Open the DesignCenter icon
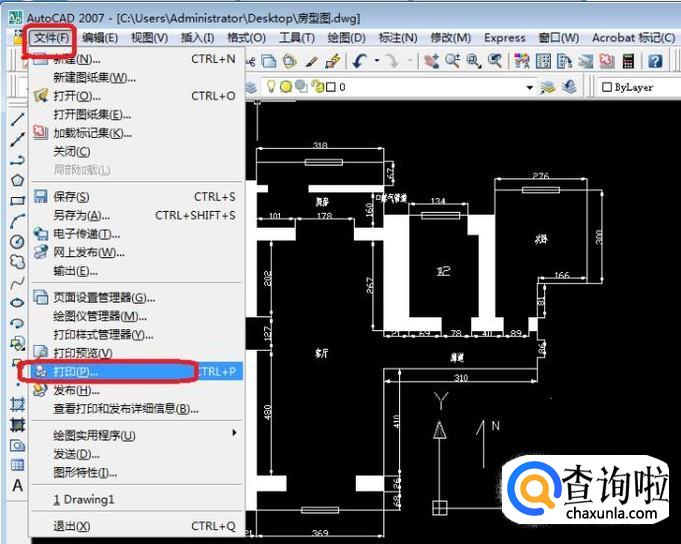Image resolution: width=681 pixels, height=544 pixels. point(543,61)
